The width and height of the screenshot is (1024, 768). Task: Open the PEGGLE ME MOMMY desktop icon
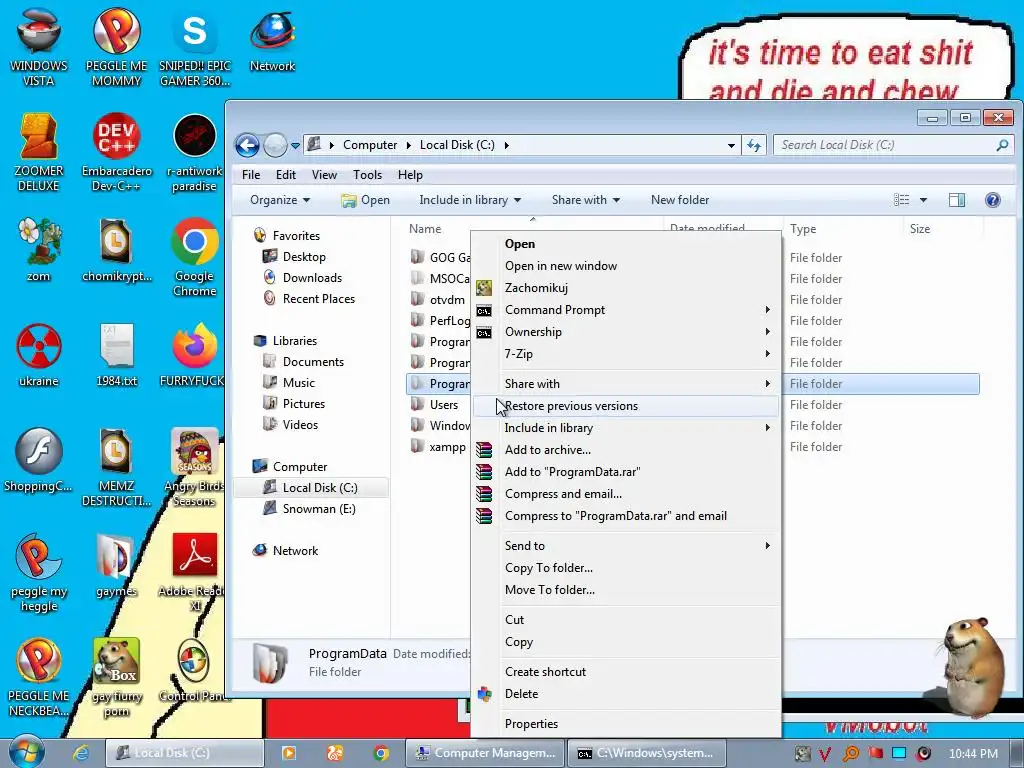click(x=116, y=46)
